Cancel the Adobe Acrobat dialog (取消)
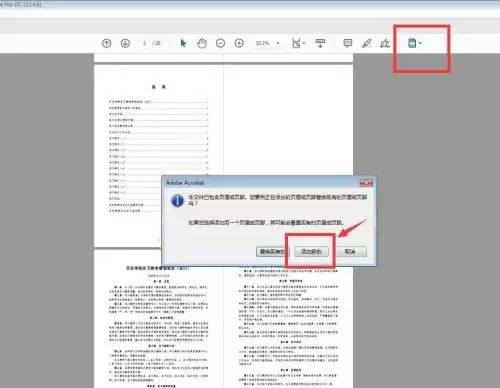 [350, 251]
